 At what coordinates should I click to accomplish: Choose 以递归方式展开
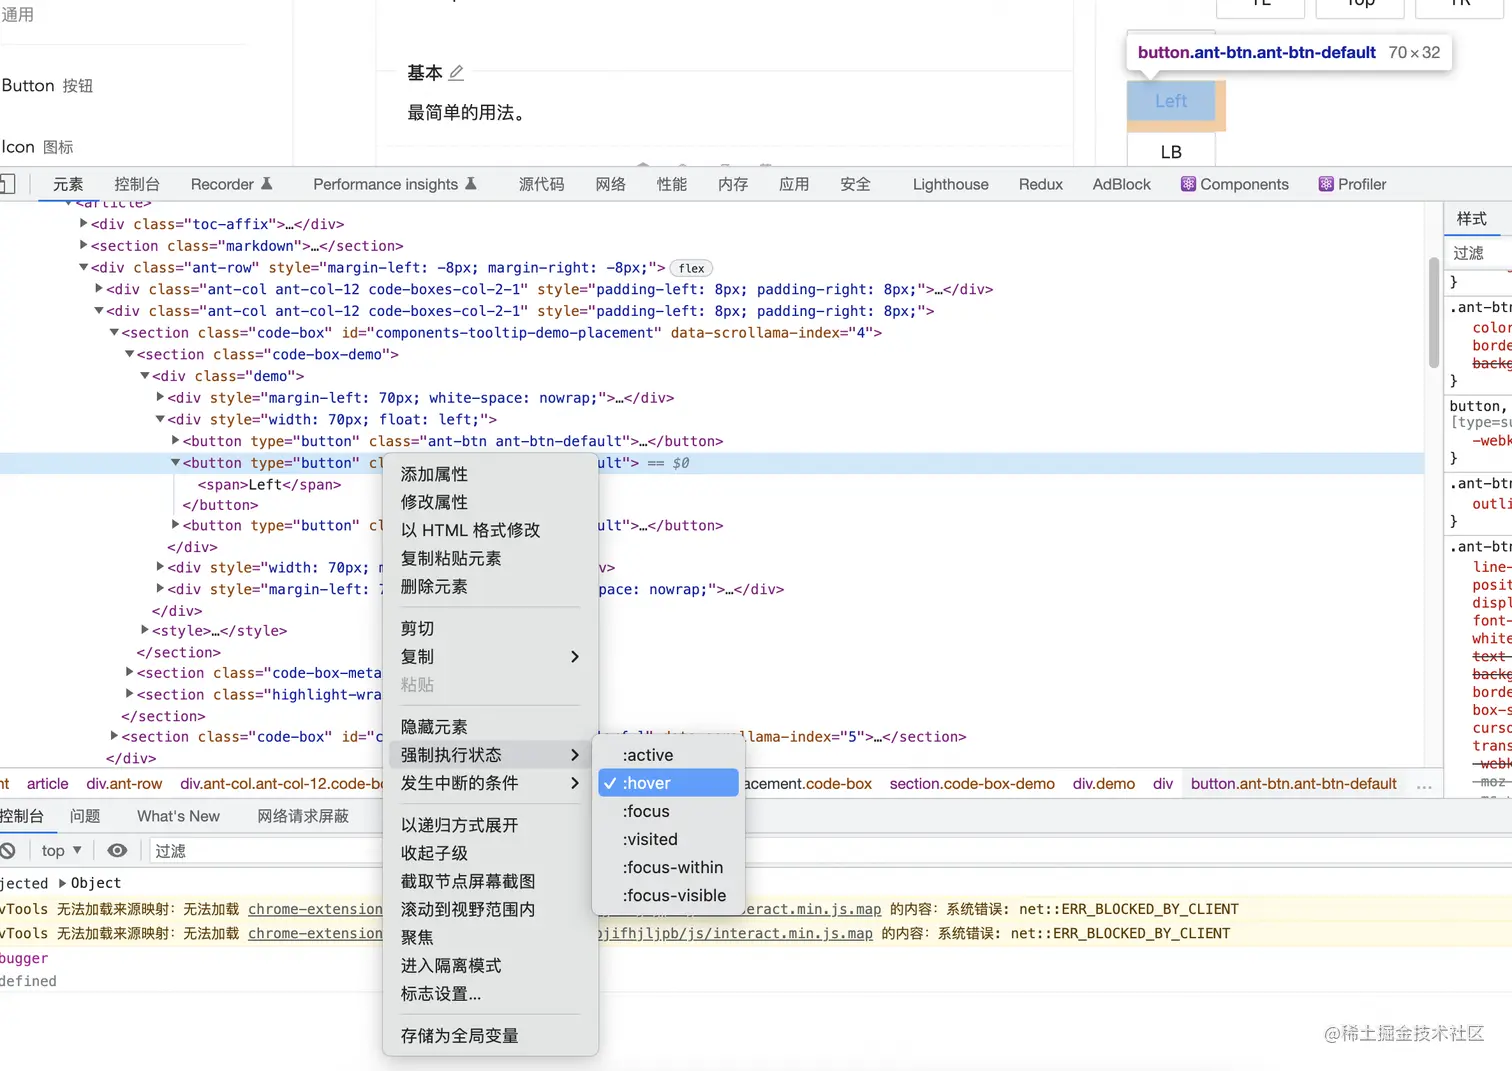[x=490, y=825]
